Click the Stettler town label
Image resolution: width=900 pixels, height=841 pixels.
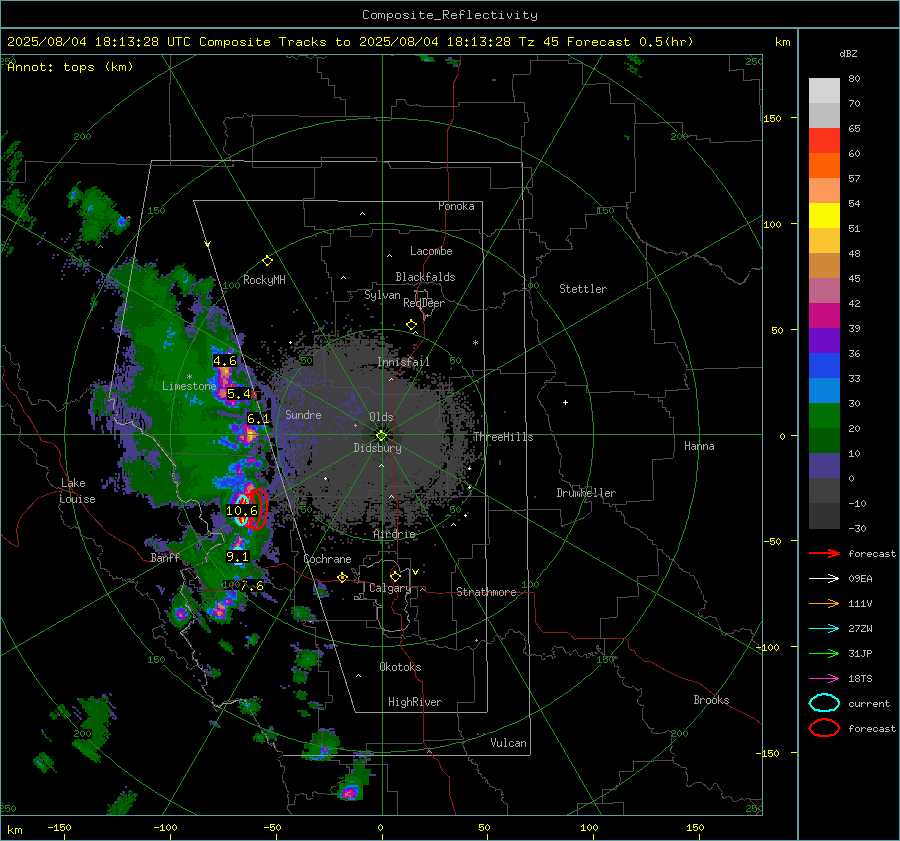tap(583, 289)
